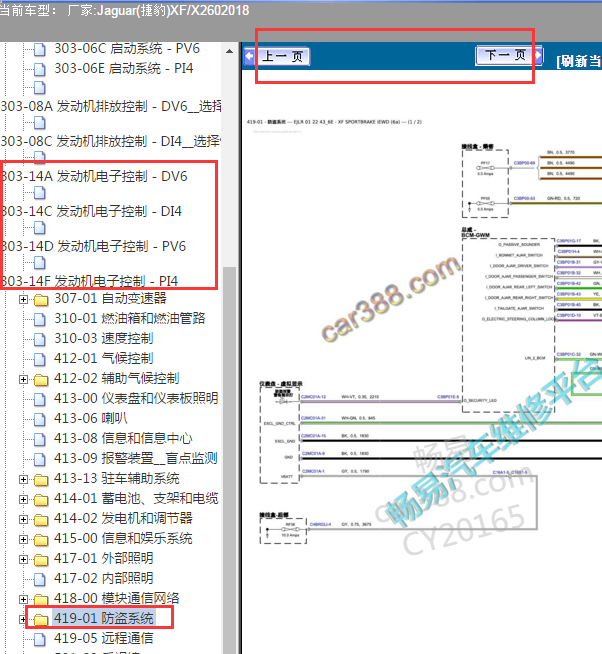Open 310-01 燃油箱和燃油管路 document
The image size is (602, 654).
pyautogui.click(x=129, y=319)
